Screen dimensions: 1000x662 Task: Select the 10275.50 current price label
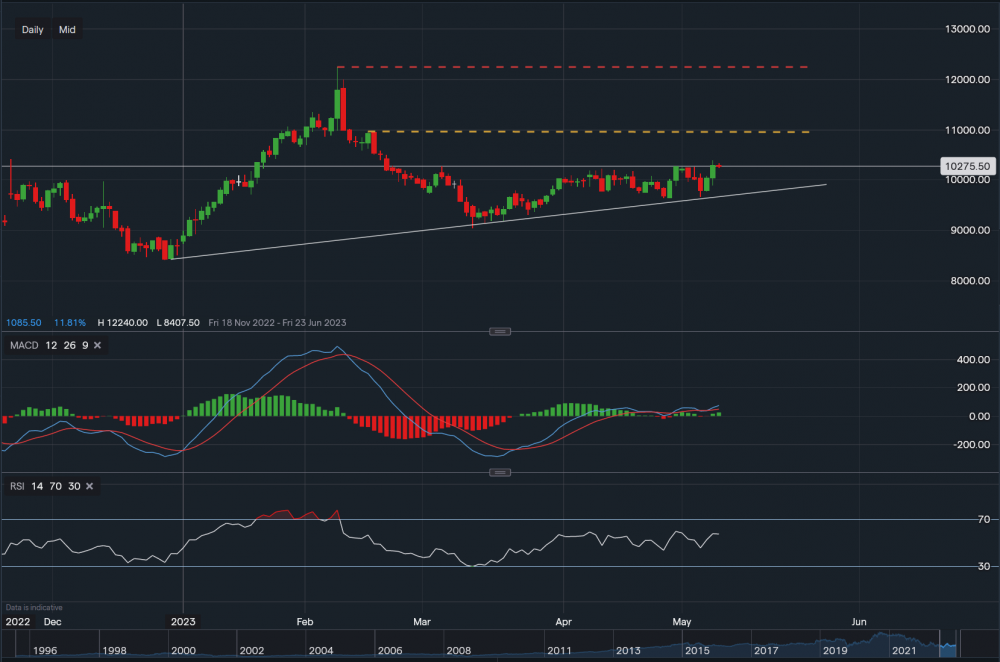(966, 166)
